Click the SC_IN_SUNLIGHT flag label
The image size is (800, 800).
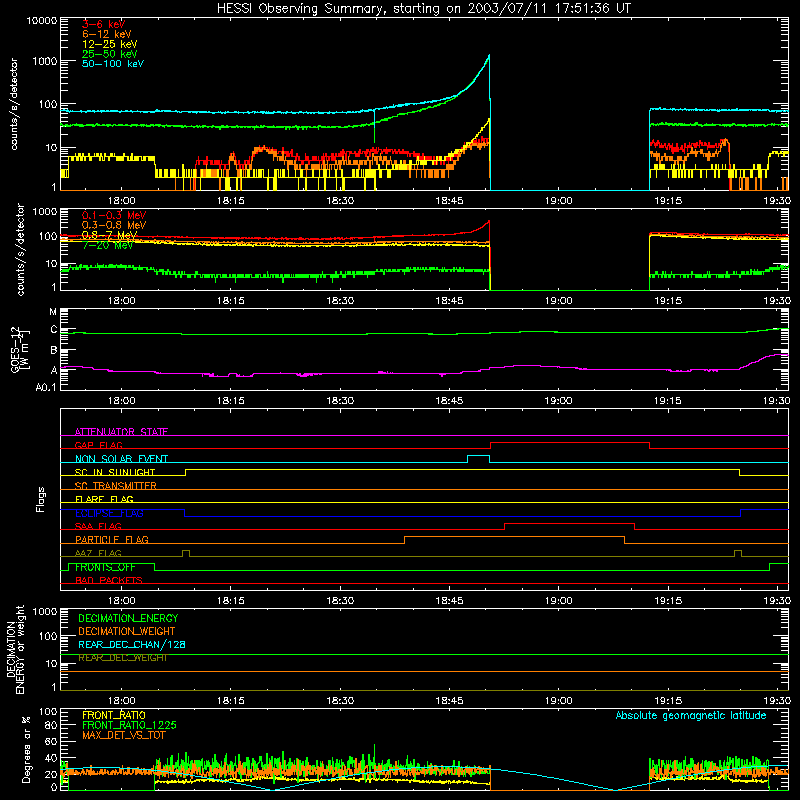[x=115, y=472]
